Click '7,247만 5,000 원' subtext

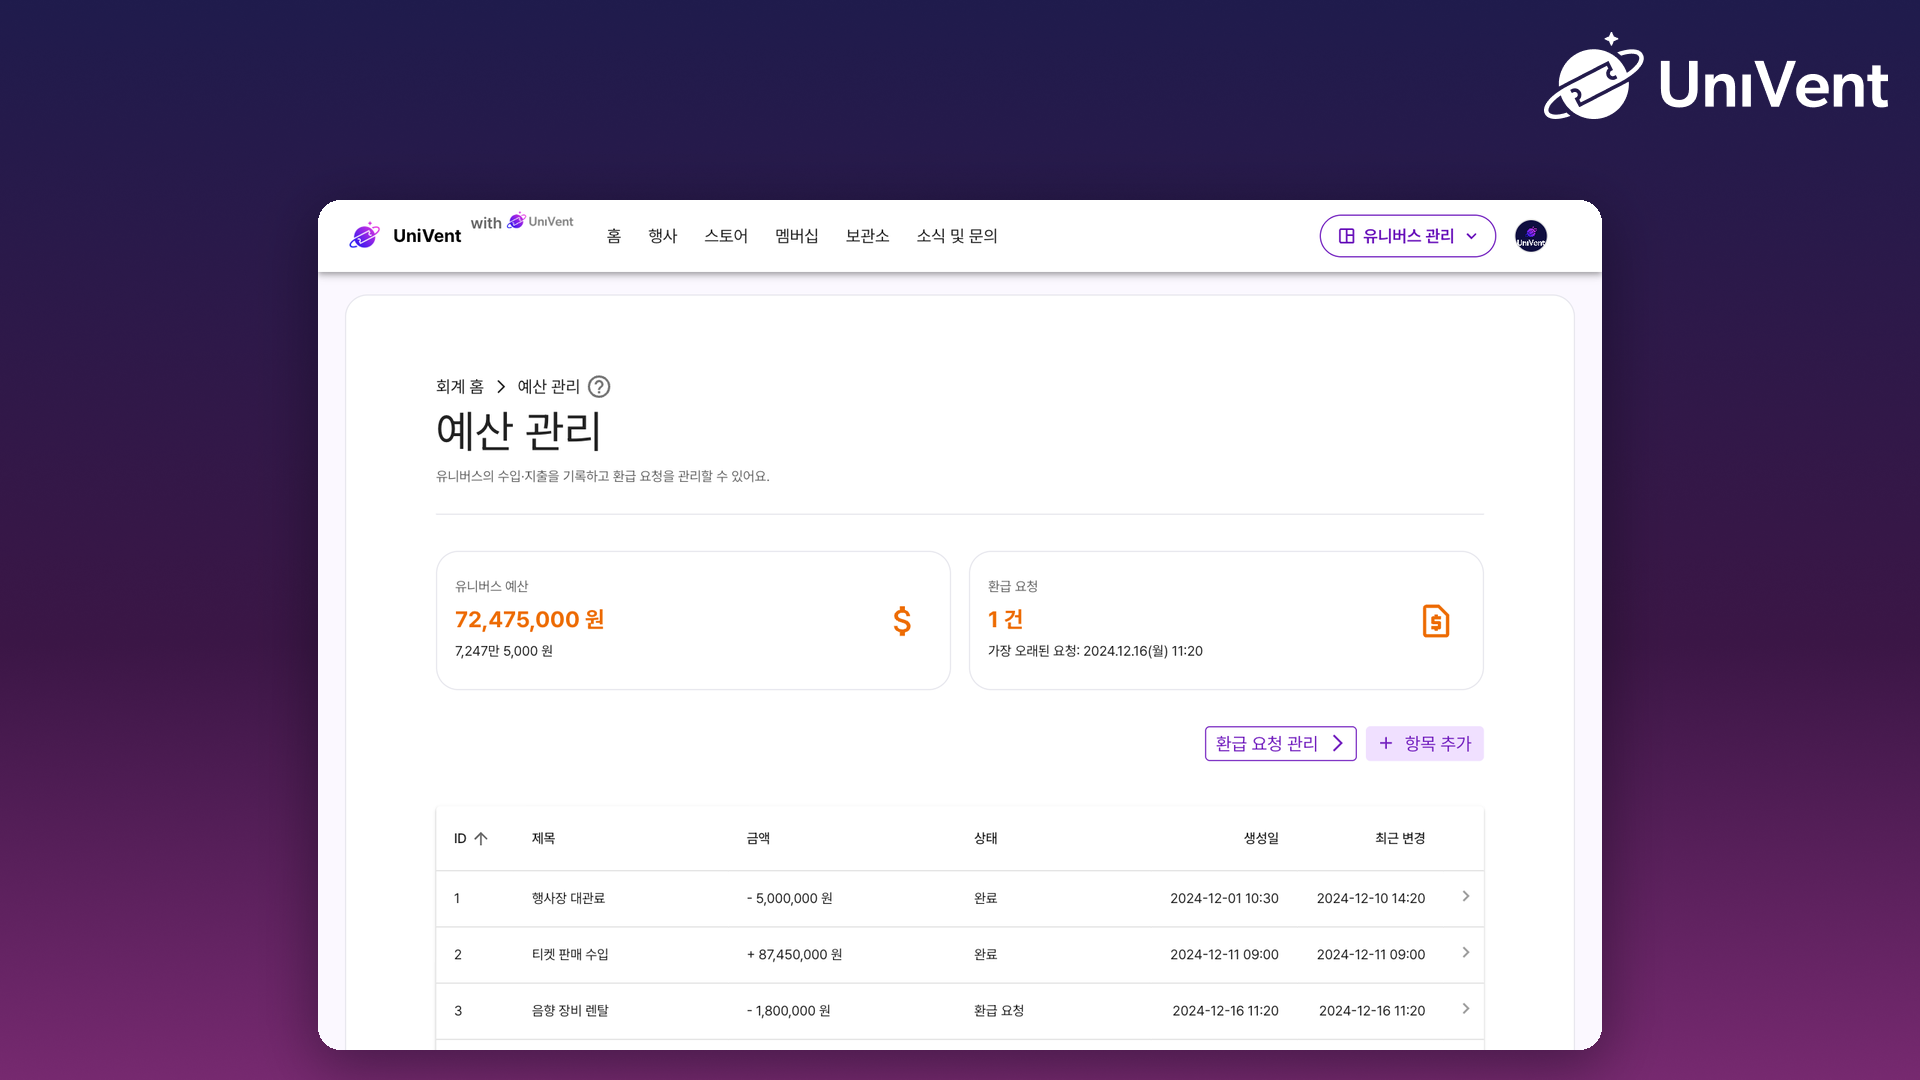pyautogui.click(x=504, y=651)
